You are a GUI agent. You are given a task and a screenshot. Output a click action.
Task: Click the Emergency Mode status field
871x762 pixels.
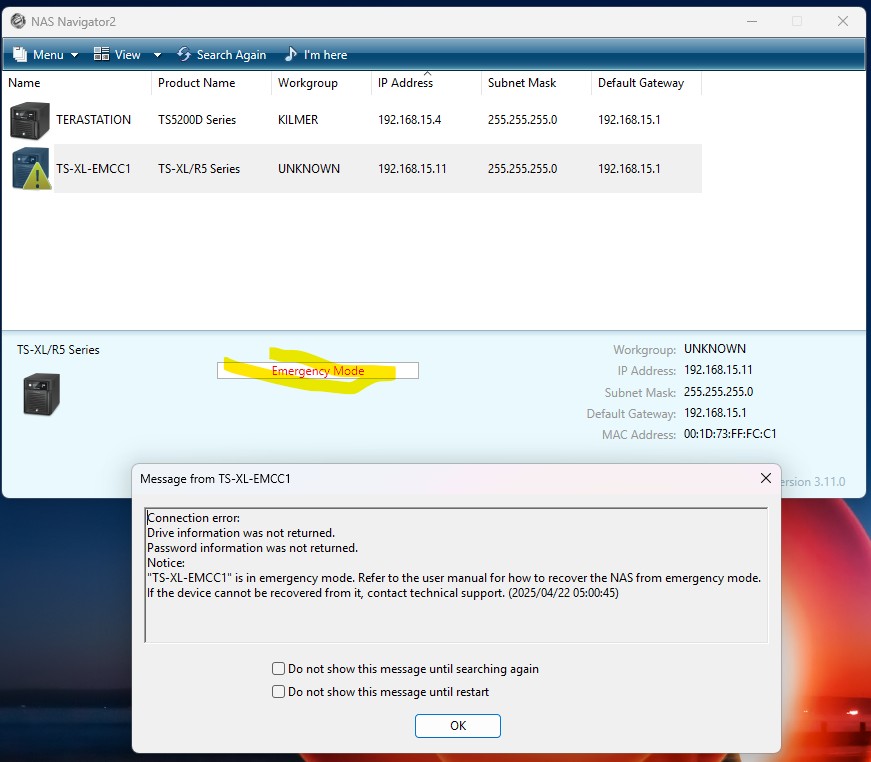pyautogui.click(x=318, y=370)
